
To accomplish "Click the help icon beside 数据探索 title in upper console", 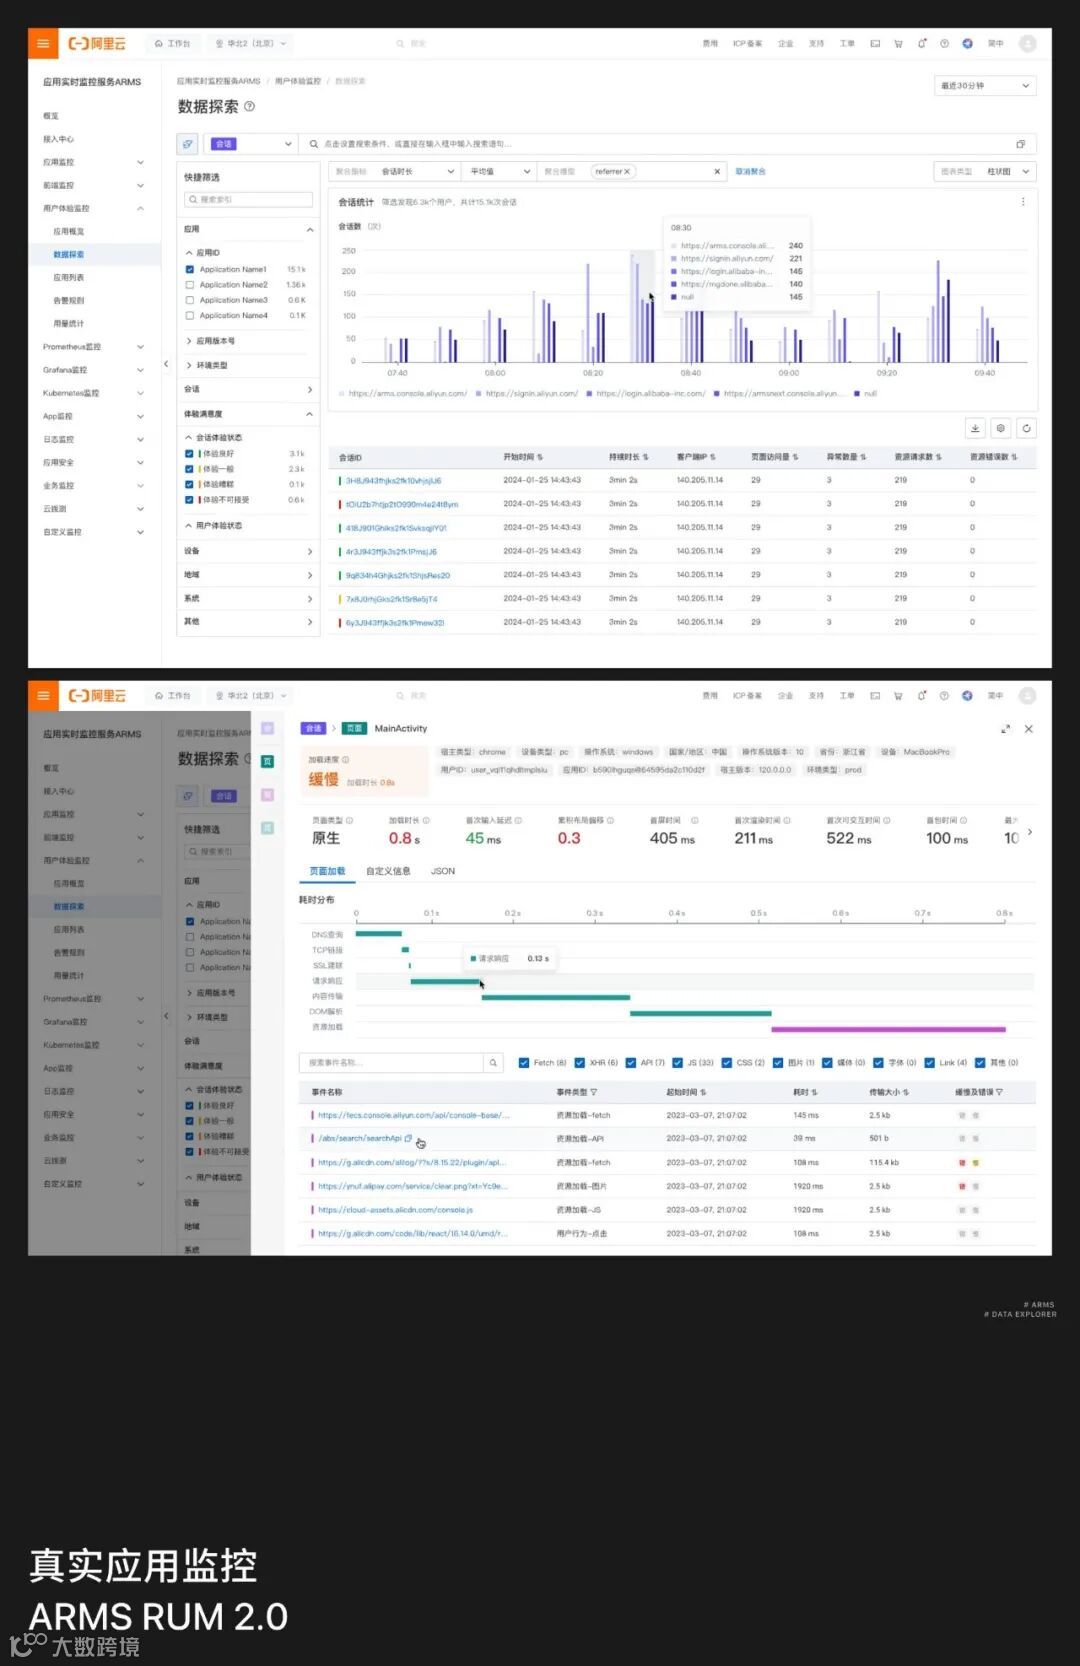I will [250, 106].
